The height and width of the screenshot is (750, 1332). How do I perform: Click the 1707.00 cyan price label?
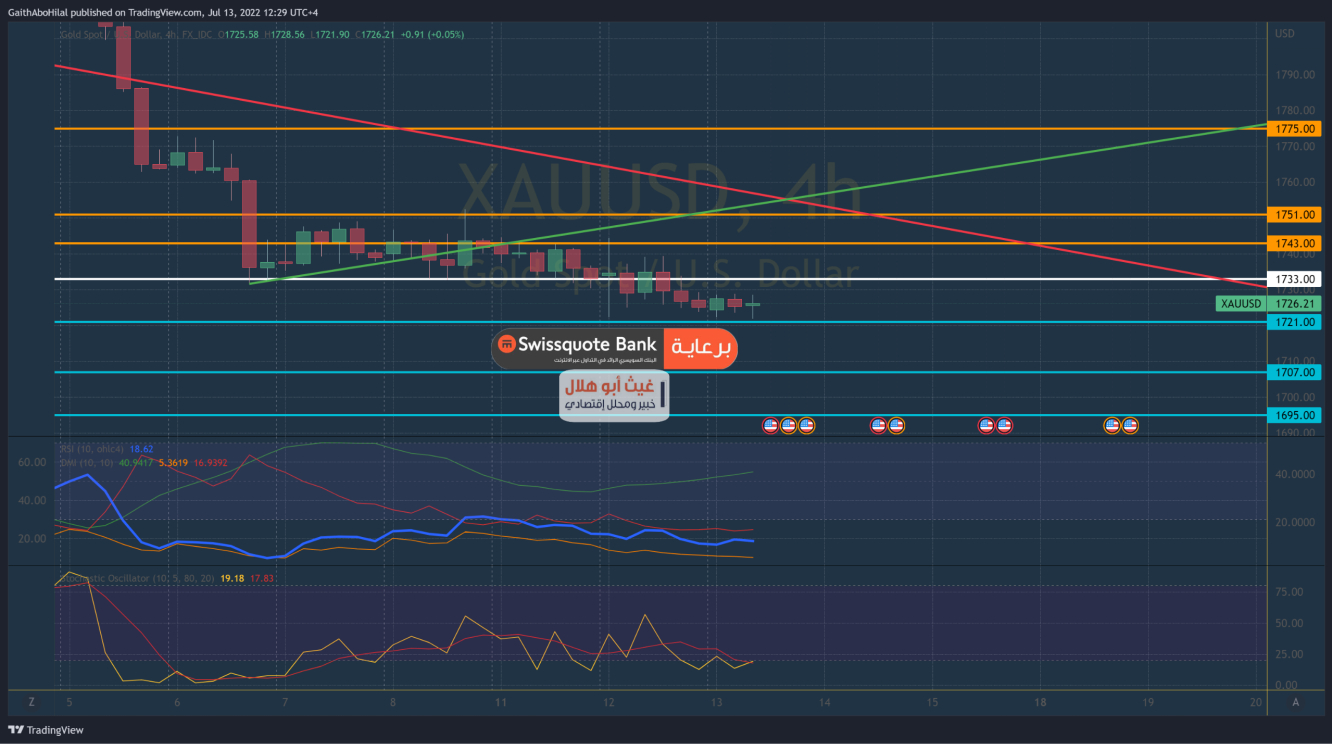pos(1293,372)
